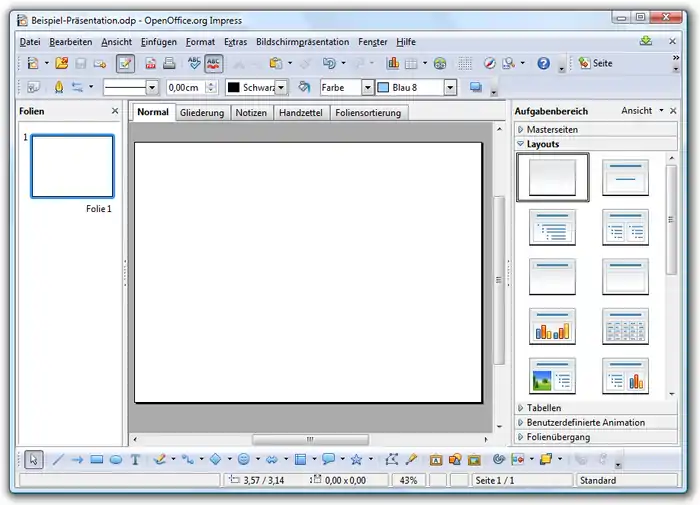Select the Rectangle tool
Screen dimensions: 700x505
point(96,459)
